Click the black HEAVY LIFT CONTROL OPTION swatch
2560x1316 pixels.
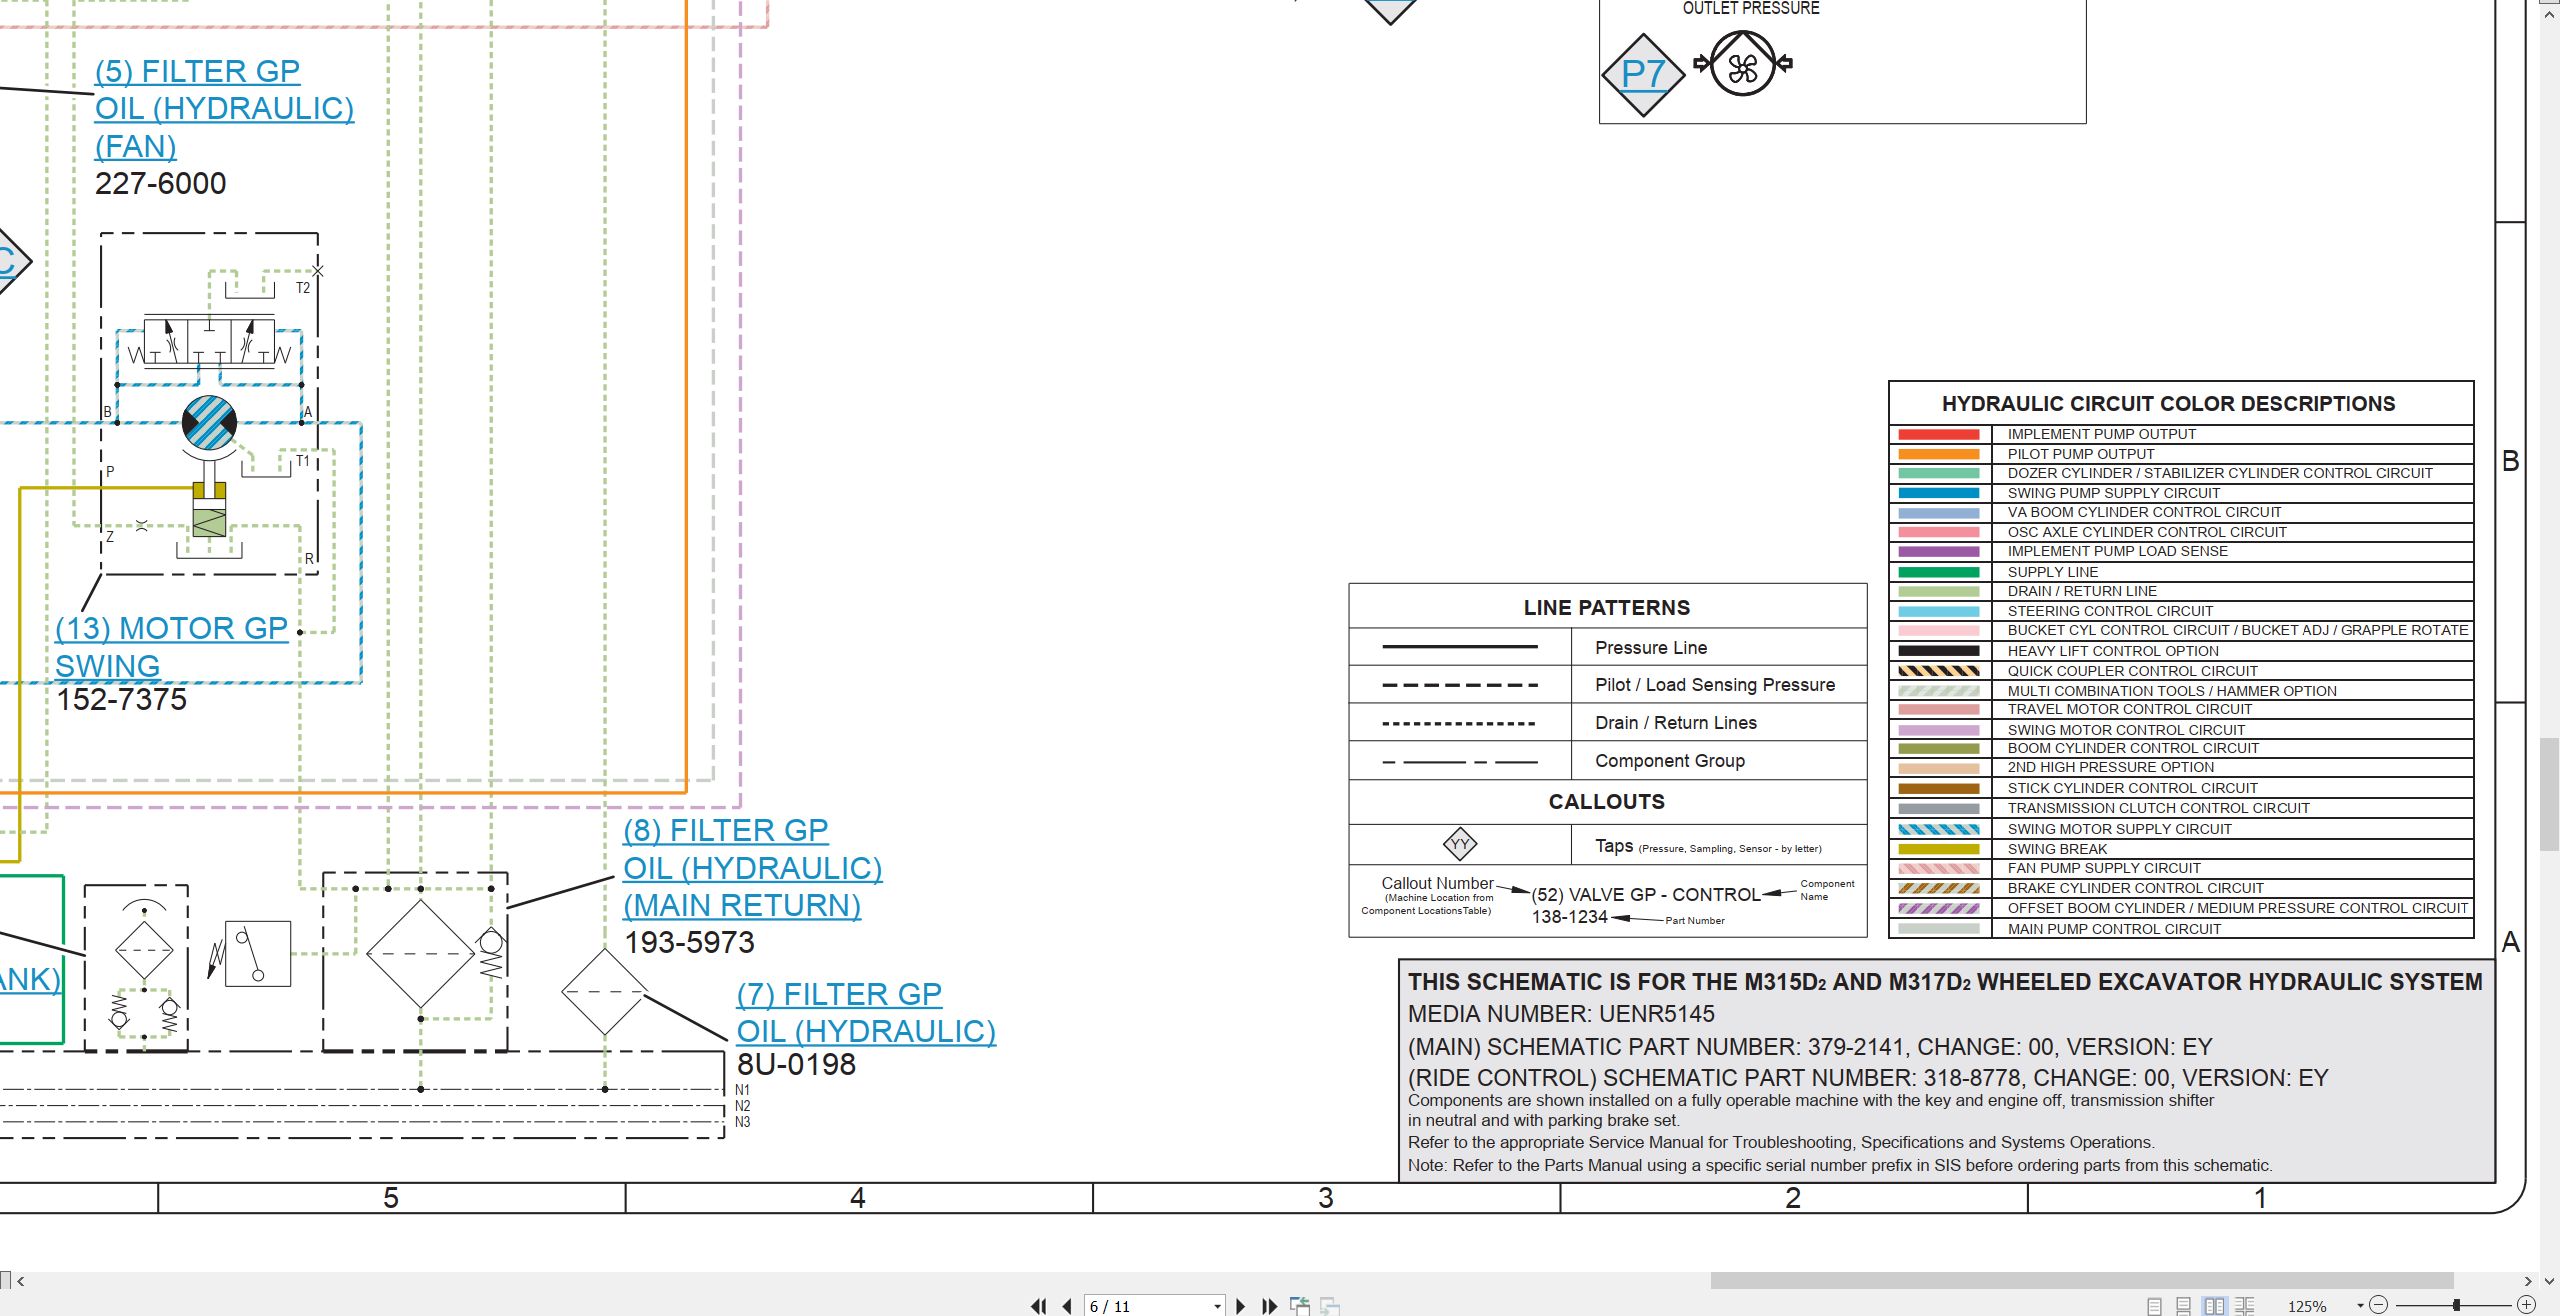[1938, 651]
